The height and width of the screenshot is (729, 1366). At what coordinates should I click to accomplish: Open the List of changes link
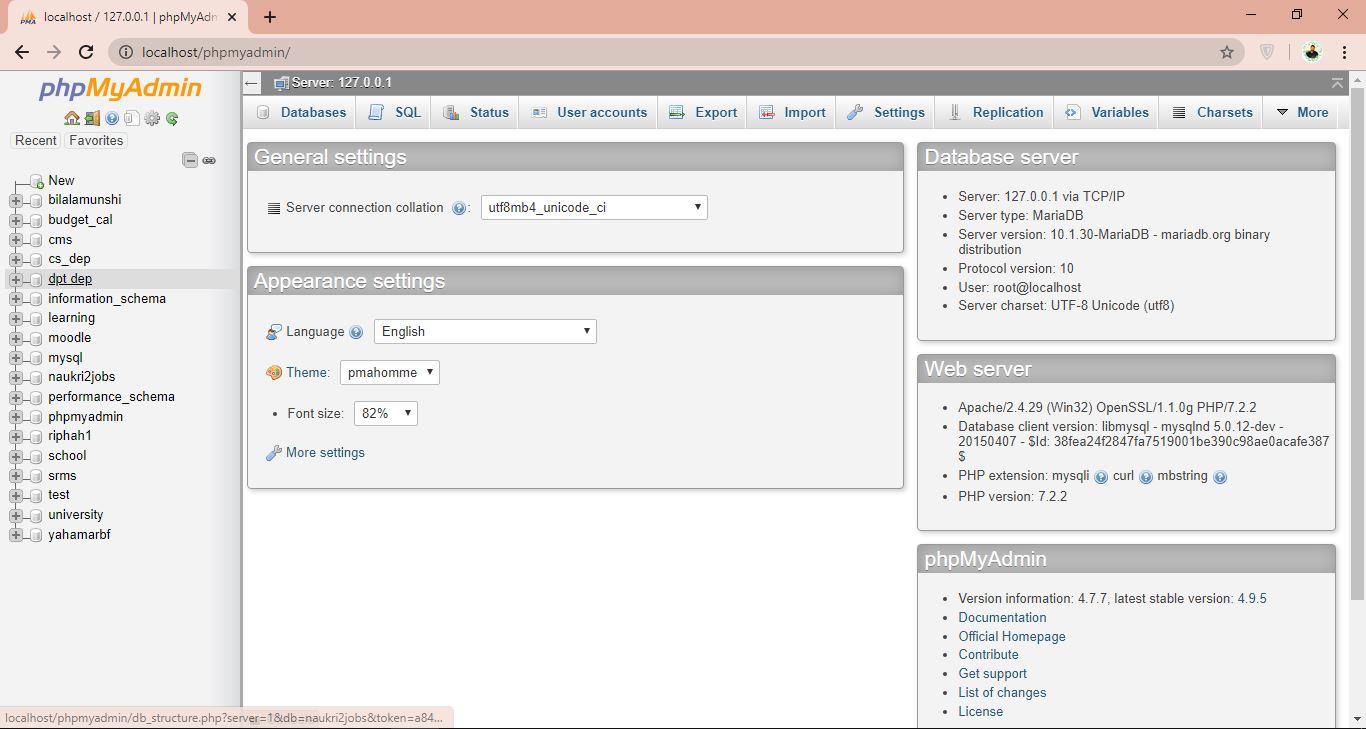pos(1002,693)
